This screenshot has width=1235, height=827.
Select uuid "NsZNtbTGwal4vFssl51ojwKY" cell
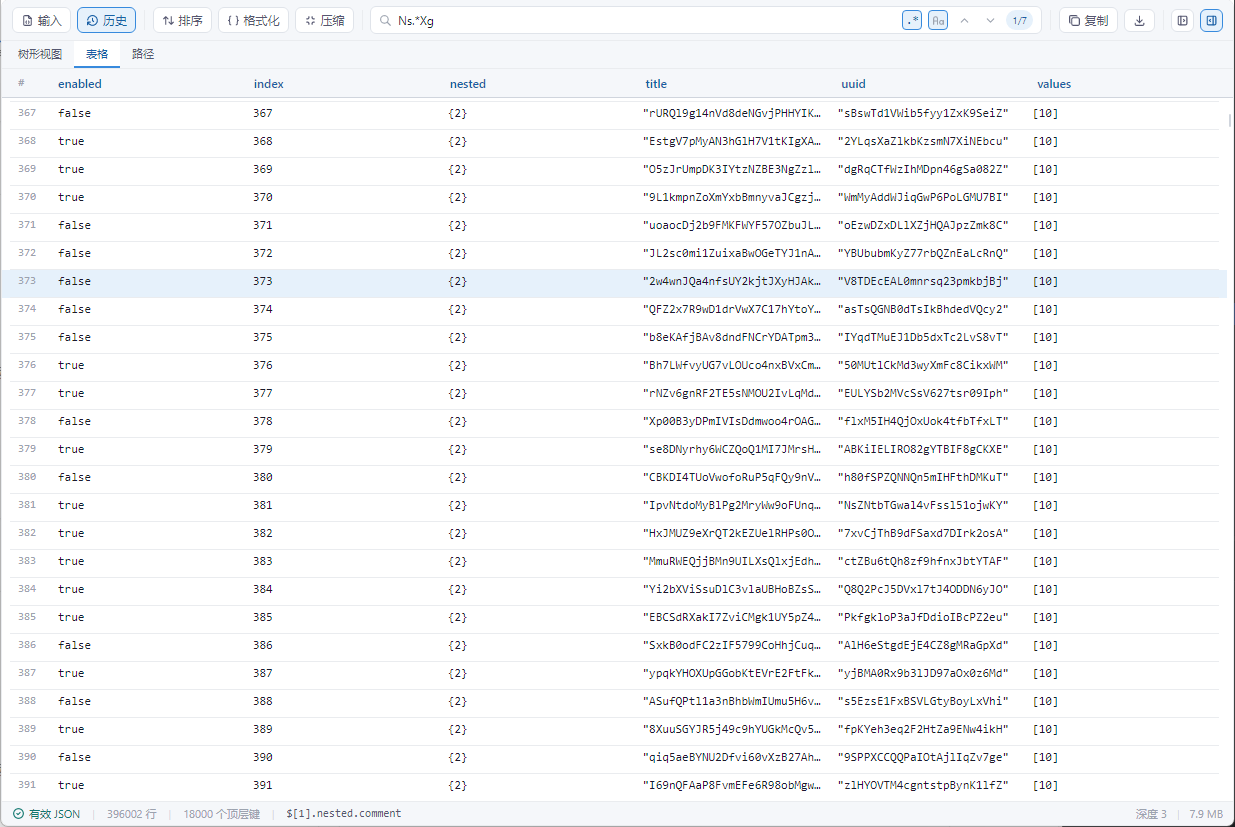point(923,505)
